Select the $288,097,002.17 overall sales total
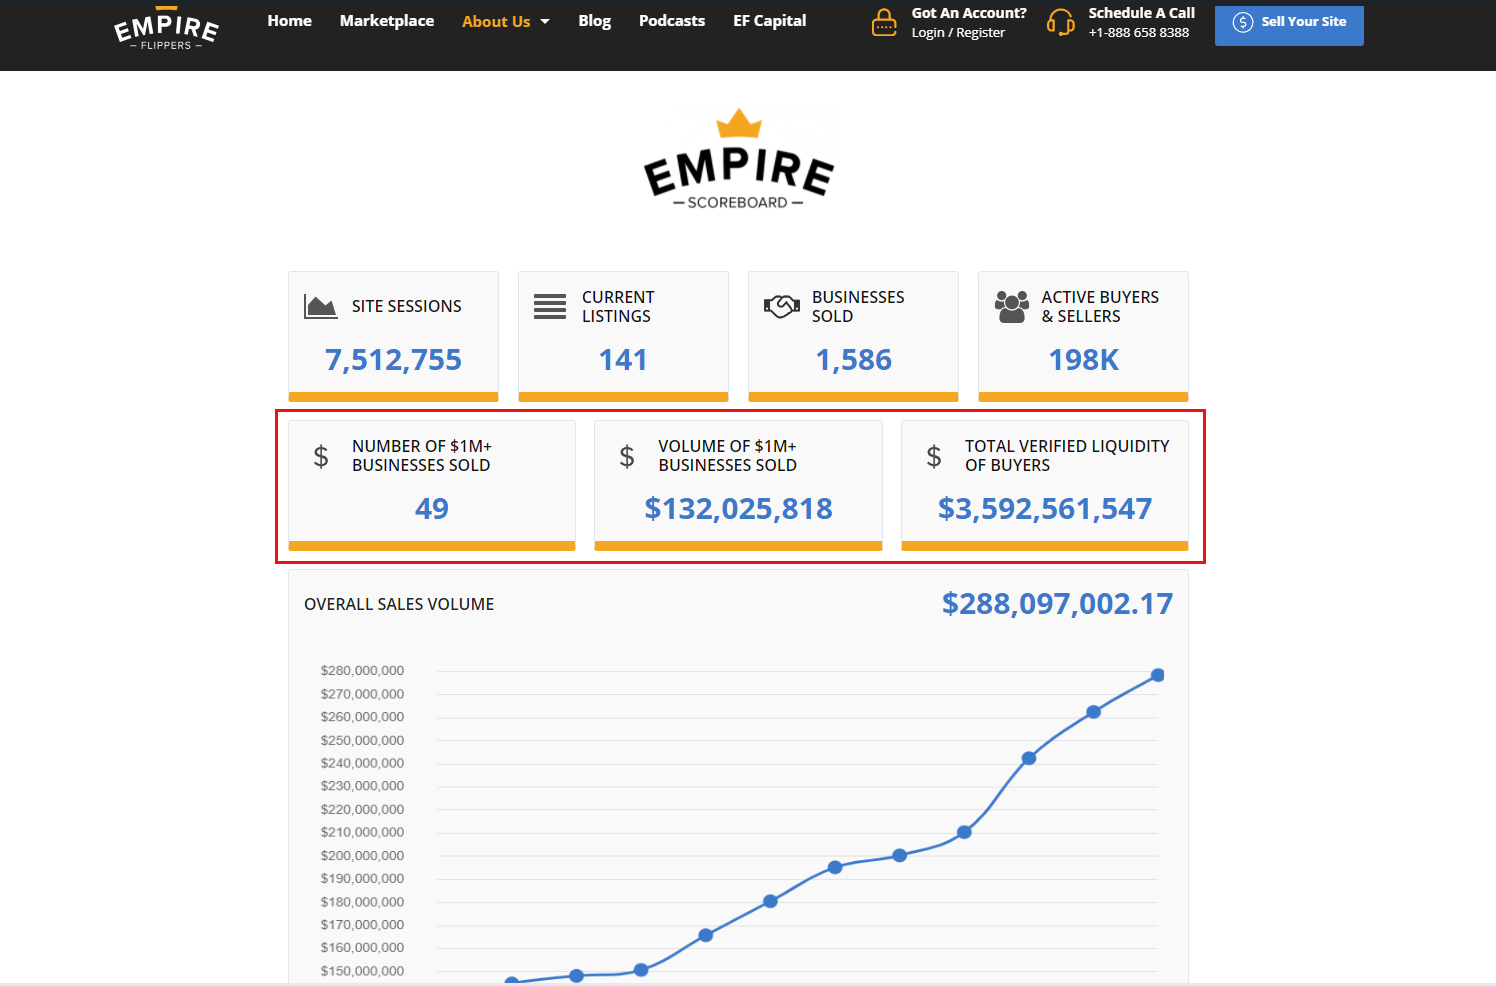This screenshot has width=1496, height=986. tap(1057, 604)
